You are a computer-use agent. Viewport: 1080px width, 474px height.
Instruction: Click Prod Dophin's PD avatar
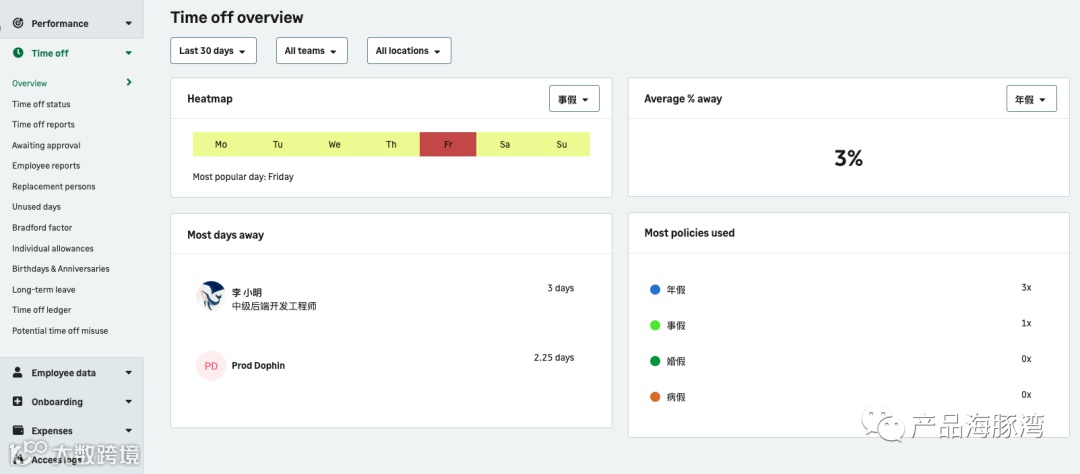tap(211, 366)
